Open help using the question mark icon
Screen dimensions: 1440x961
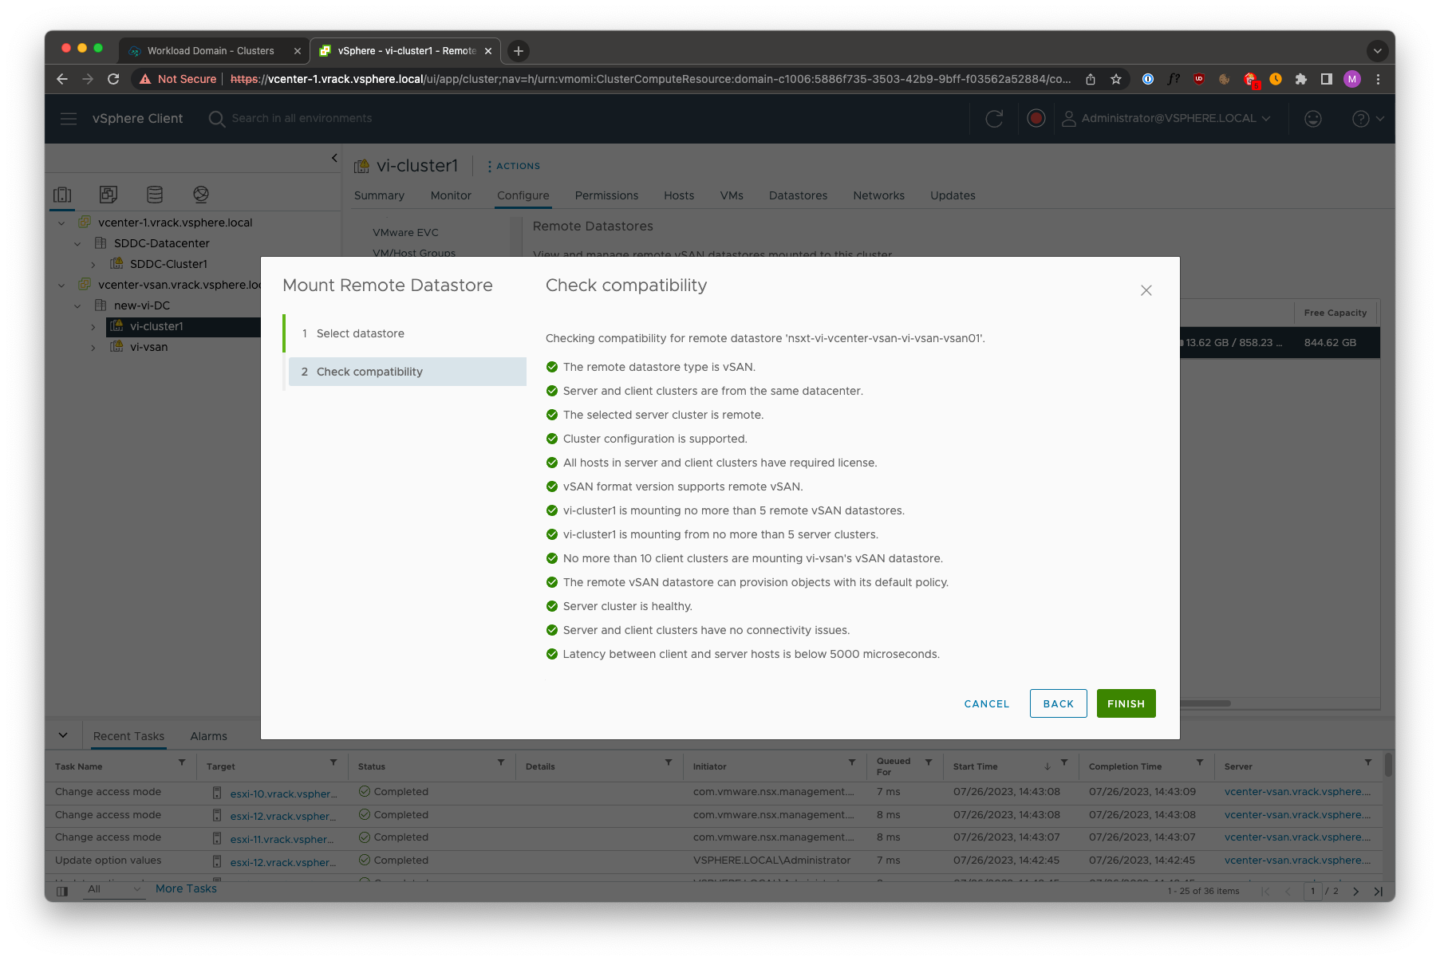pos(1362,117)
